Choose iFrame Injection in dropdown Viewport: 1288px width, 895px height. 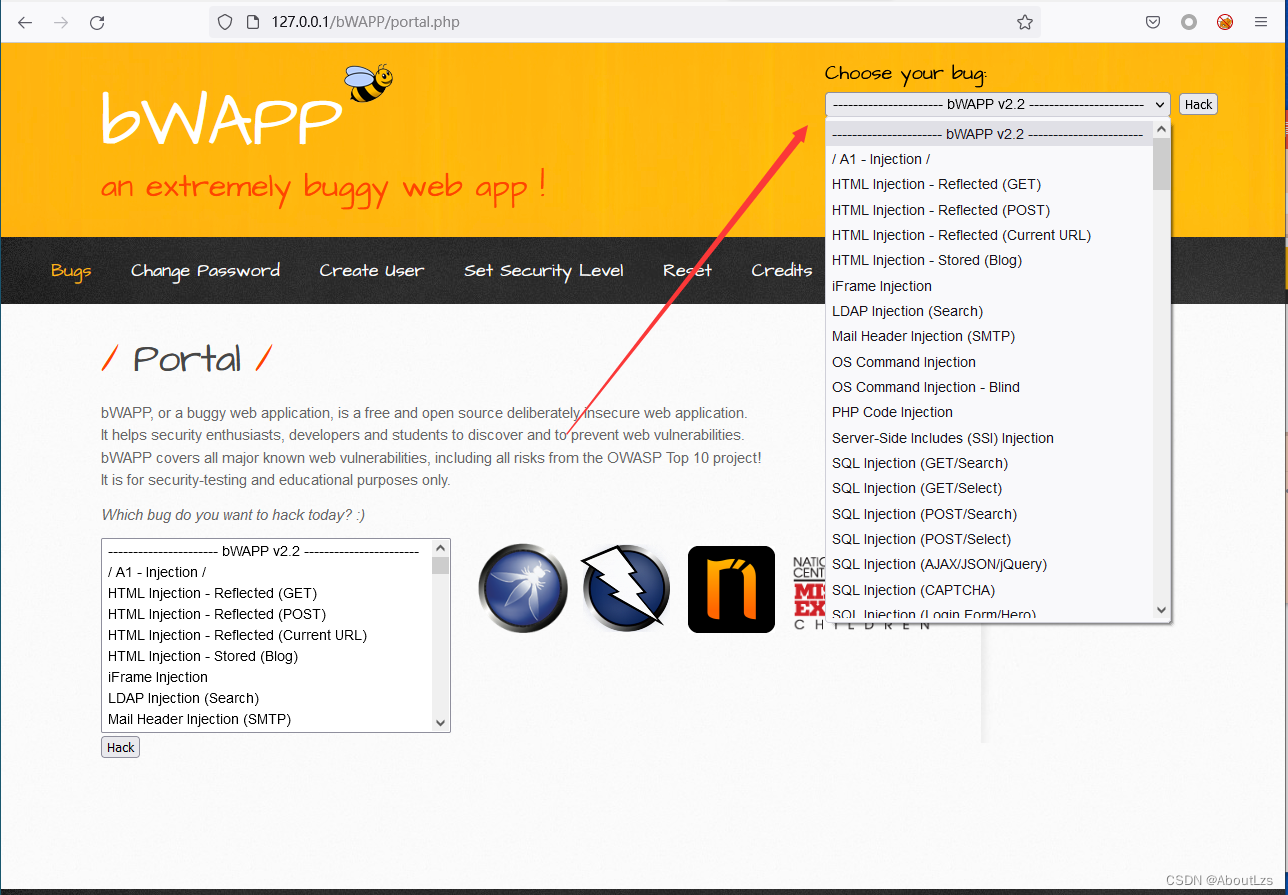click(x=989, y=286)
